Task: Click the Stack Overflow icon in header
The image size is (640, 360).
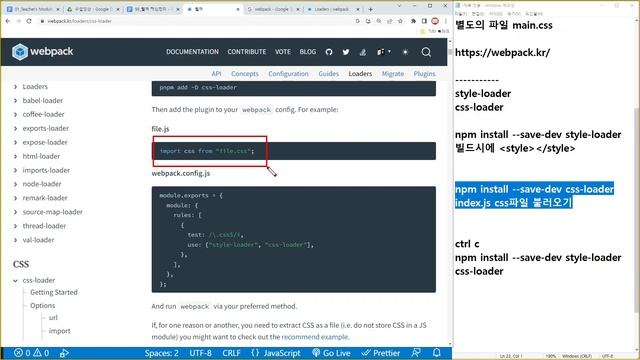Action: coord(362,52)
